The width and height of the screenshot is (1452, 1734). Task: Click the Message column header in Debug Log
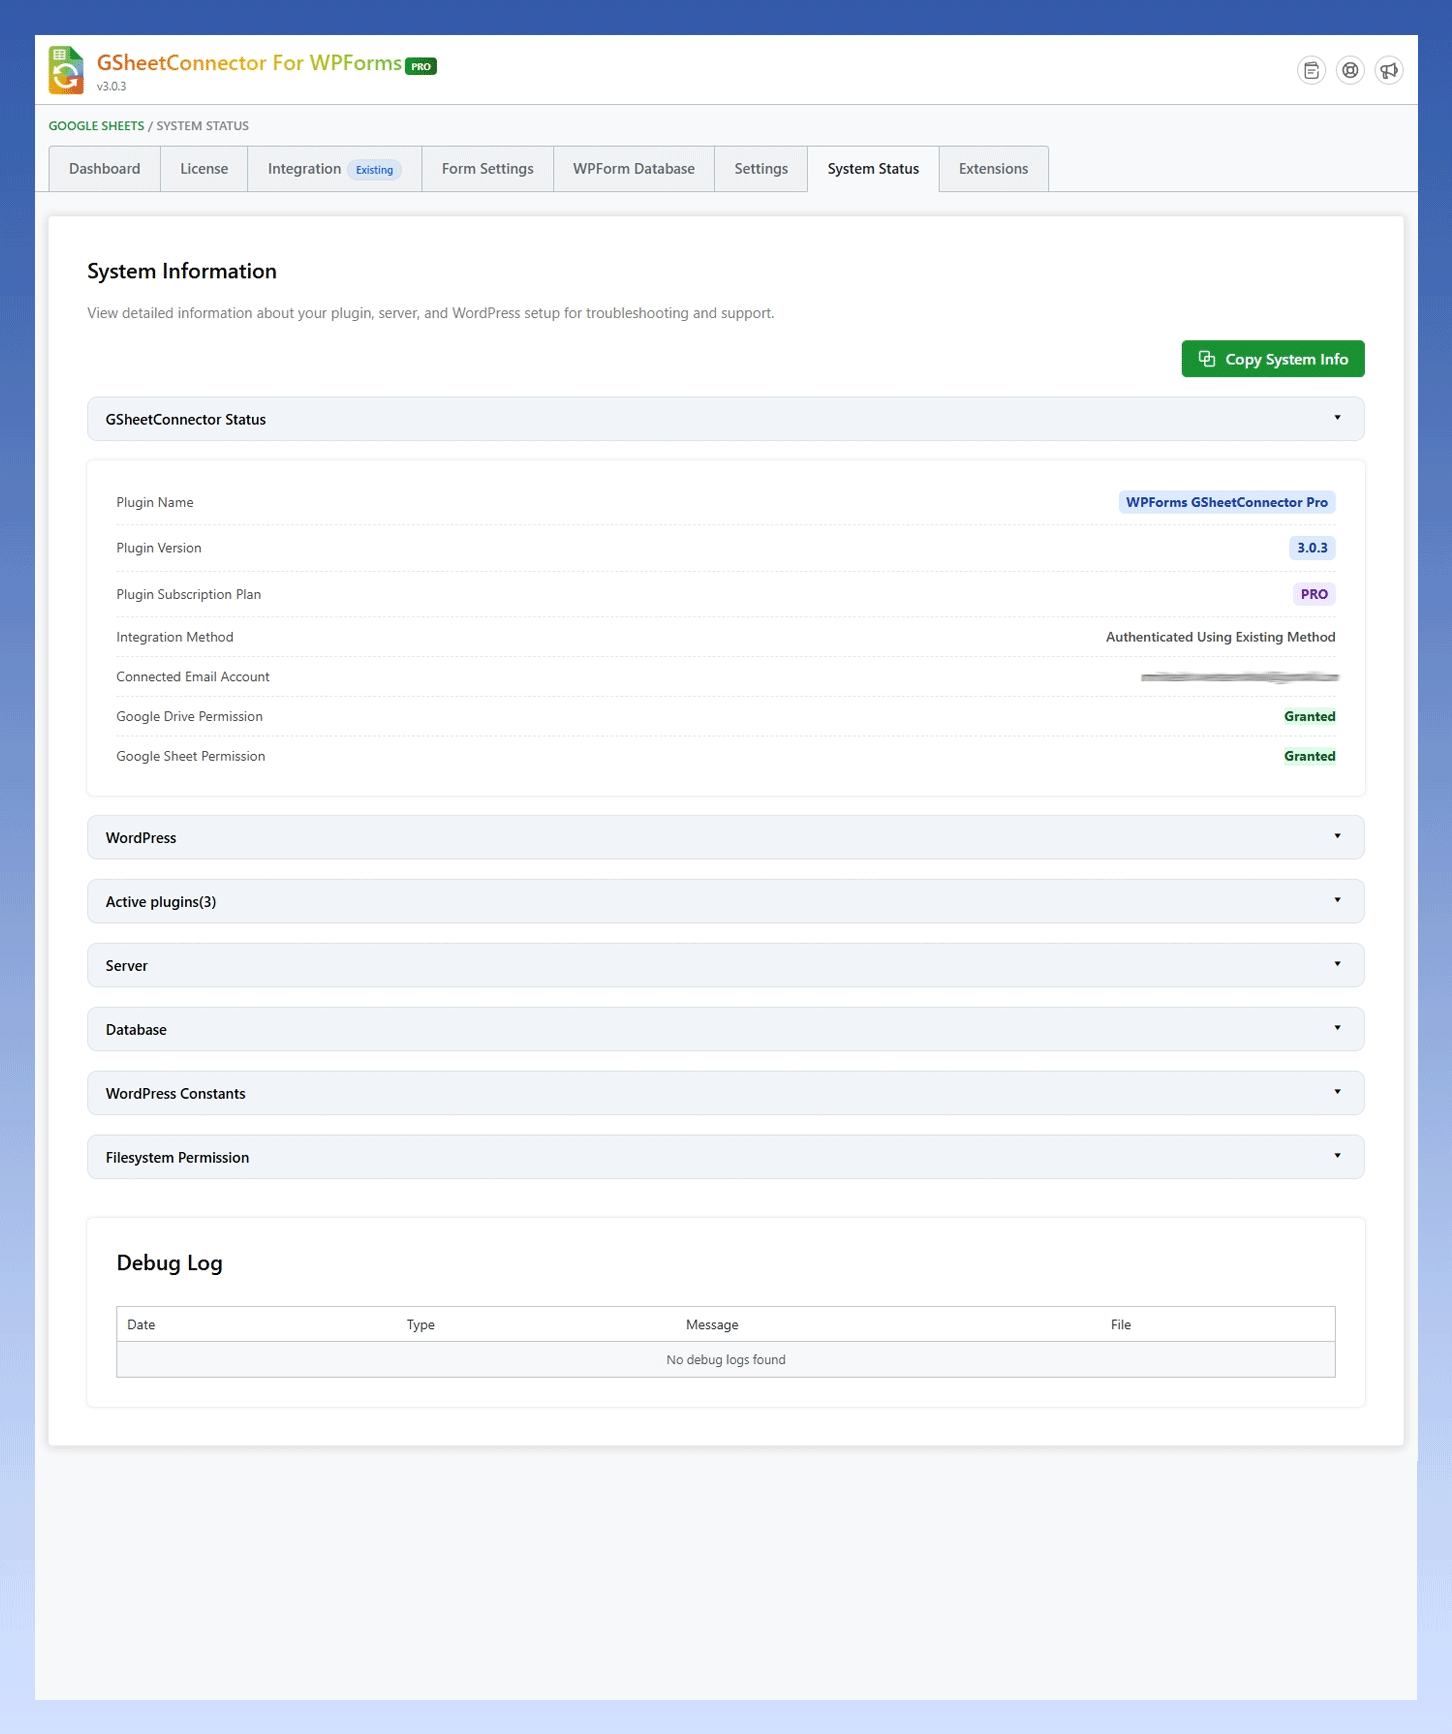point(712,1325)
